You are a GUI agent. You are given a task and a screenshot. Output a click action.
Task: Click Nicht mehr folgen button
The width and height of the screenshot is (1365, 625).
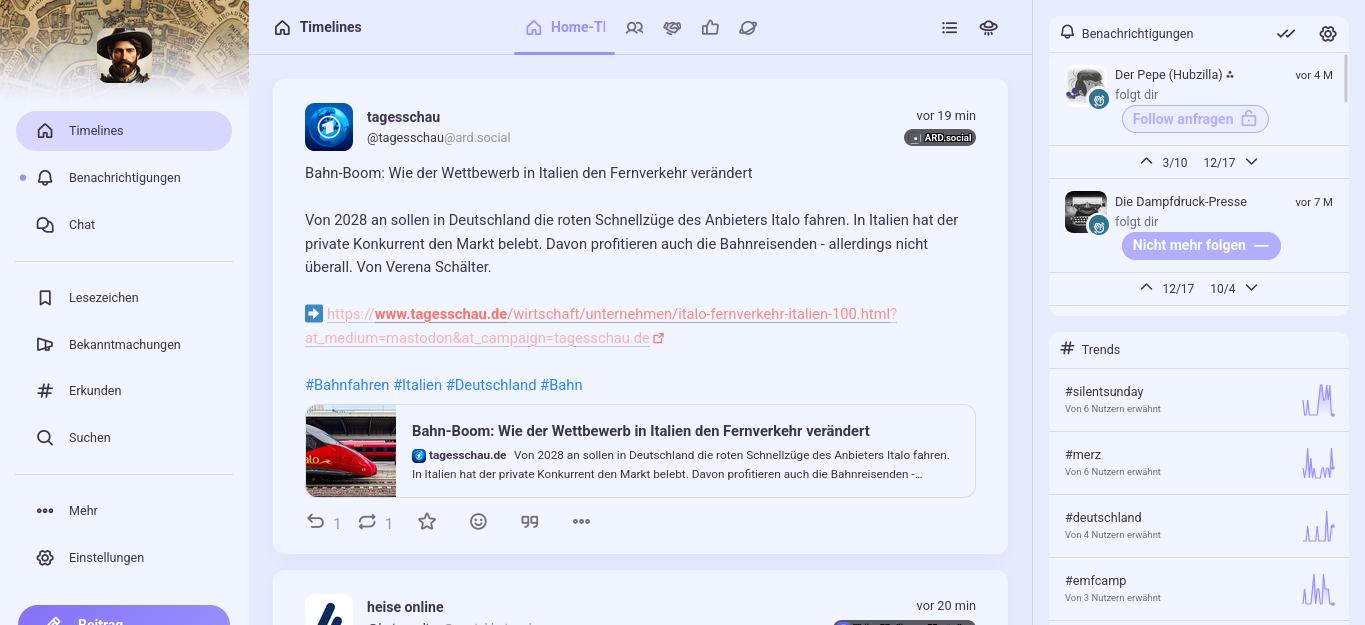(1201, 246)
